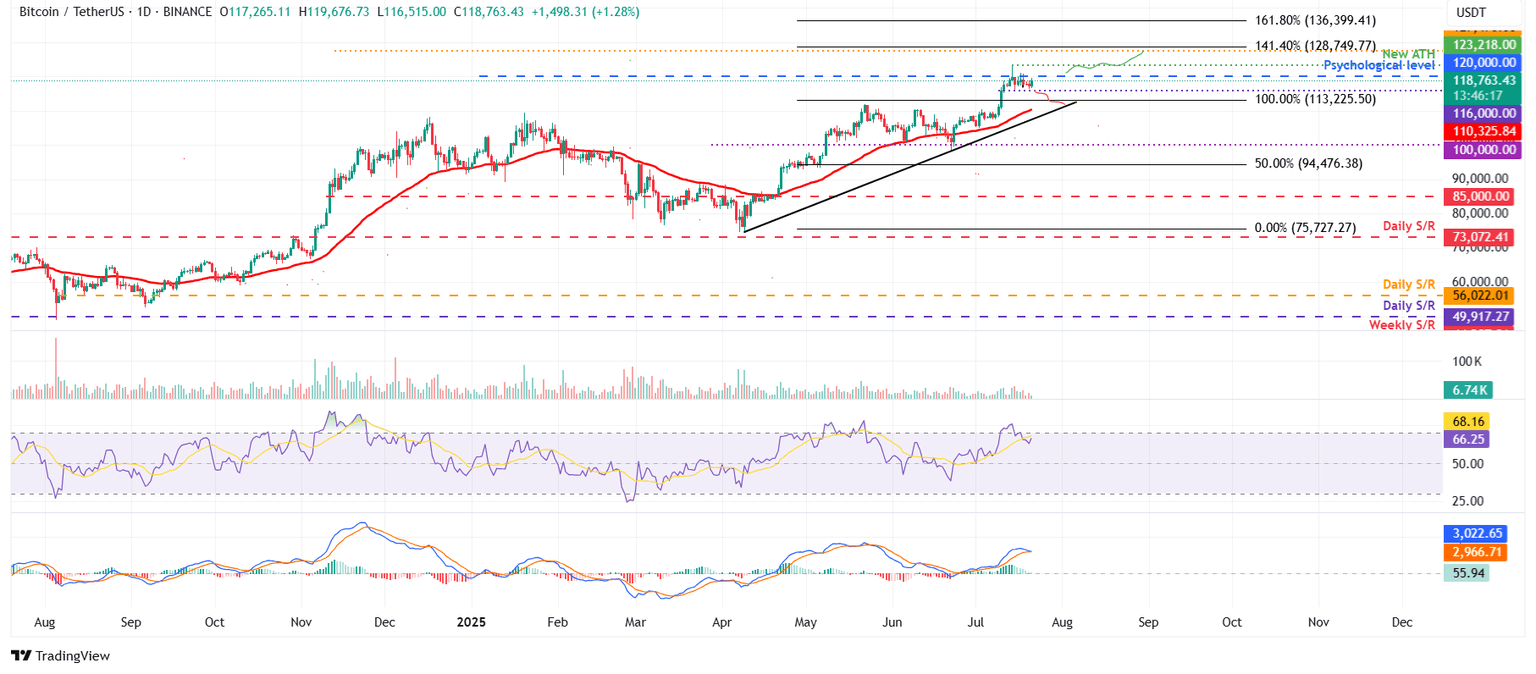The image size is (1536, 674).
Task: Click the green 123,218.00 price label
Action: pos(1483,44)
